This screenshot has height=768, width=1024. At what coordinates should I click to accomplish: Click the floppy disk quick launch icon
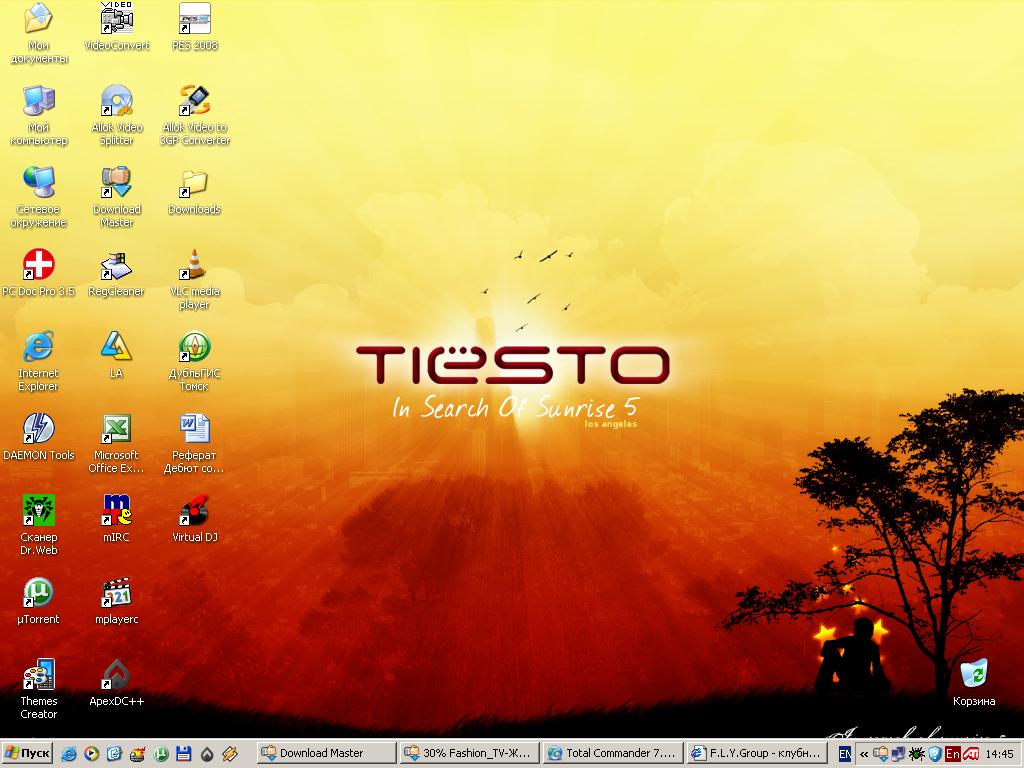pyautogui.click(x=184, y=754)
